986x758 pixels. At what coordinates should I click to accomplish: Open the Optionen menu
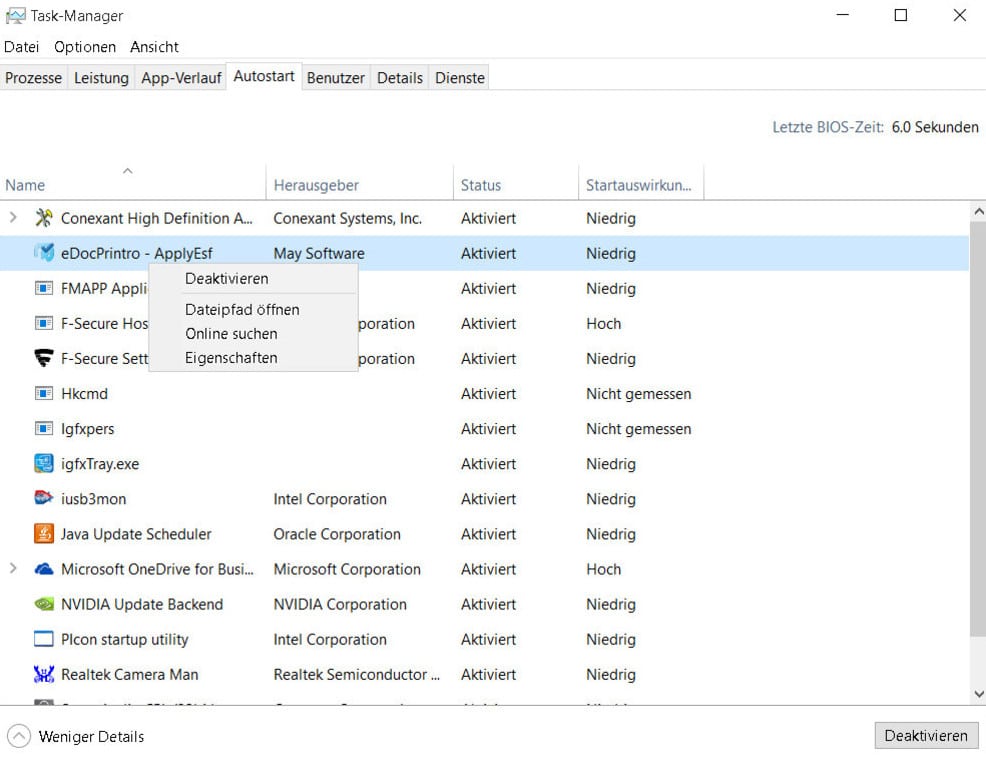[x=85, y=47]
